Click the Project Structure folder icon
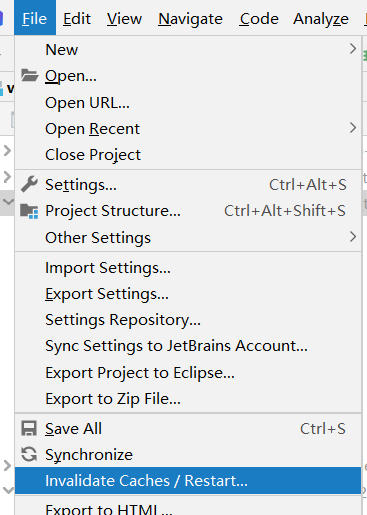Screen dimensions: 367x515 tap(29, 211)
